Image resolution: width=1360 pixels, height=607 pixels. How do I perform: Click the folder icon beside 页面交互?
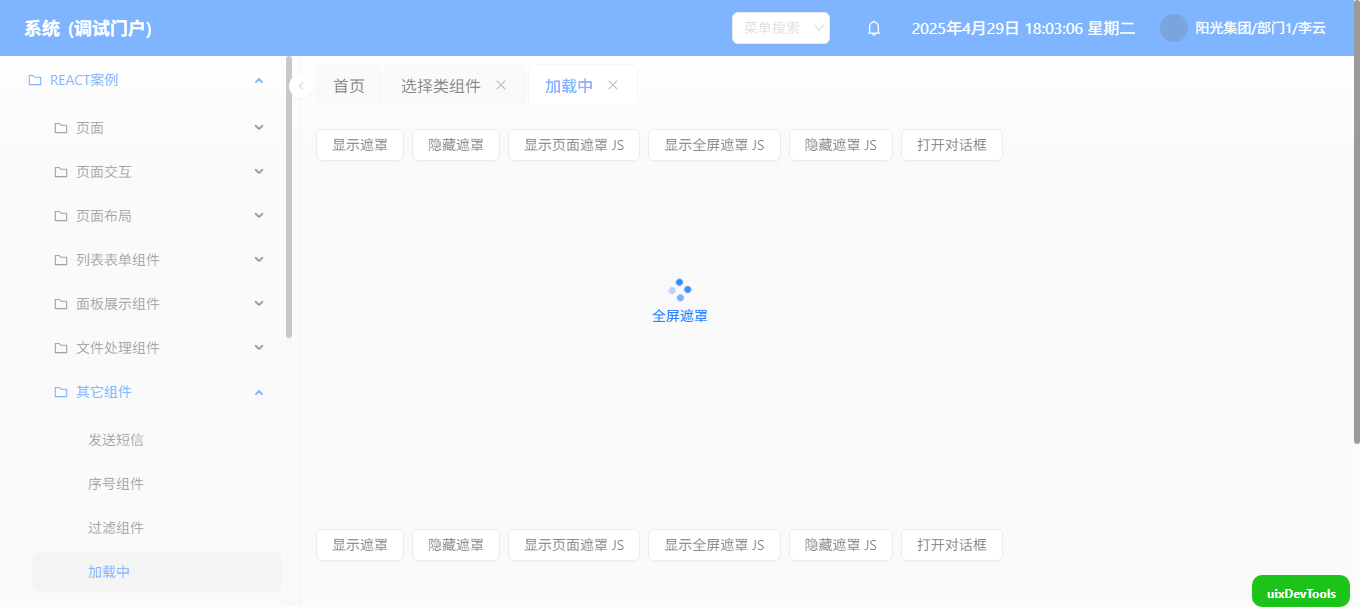pyautogui.click(x=61, y=172)
